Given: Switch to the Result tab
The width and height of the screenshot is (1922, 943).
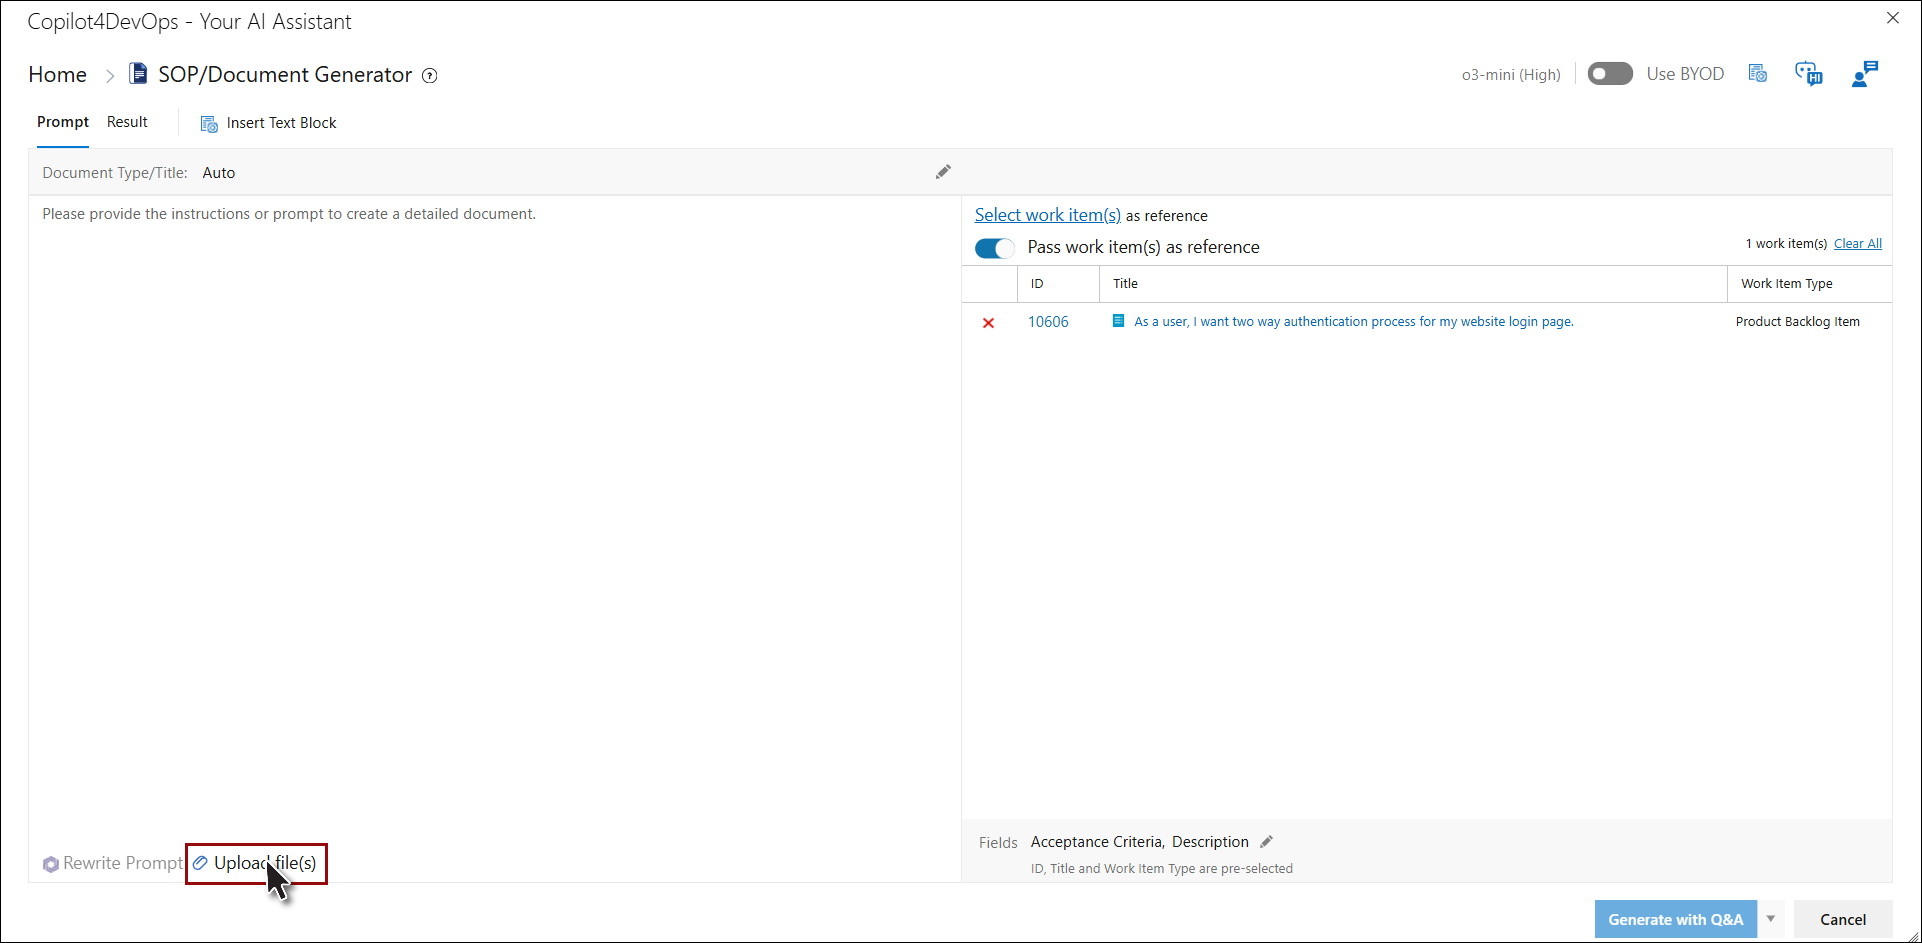Looking at the screenshot, I should (x=127, y=122).
